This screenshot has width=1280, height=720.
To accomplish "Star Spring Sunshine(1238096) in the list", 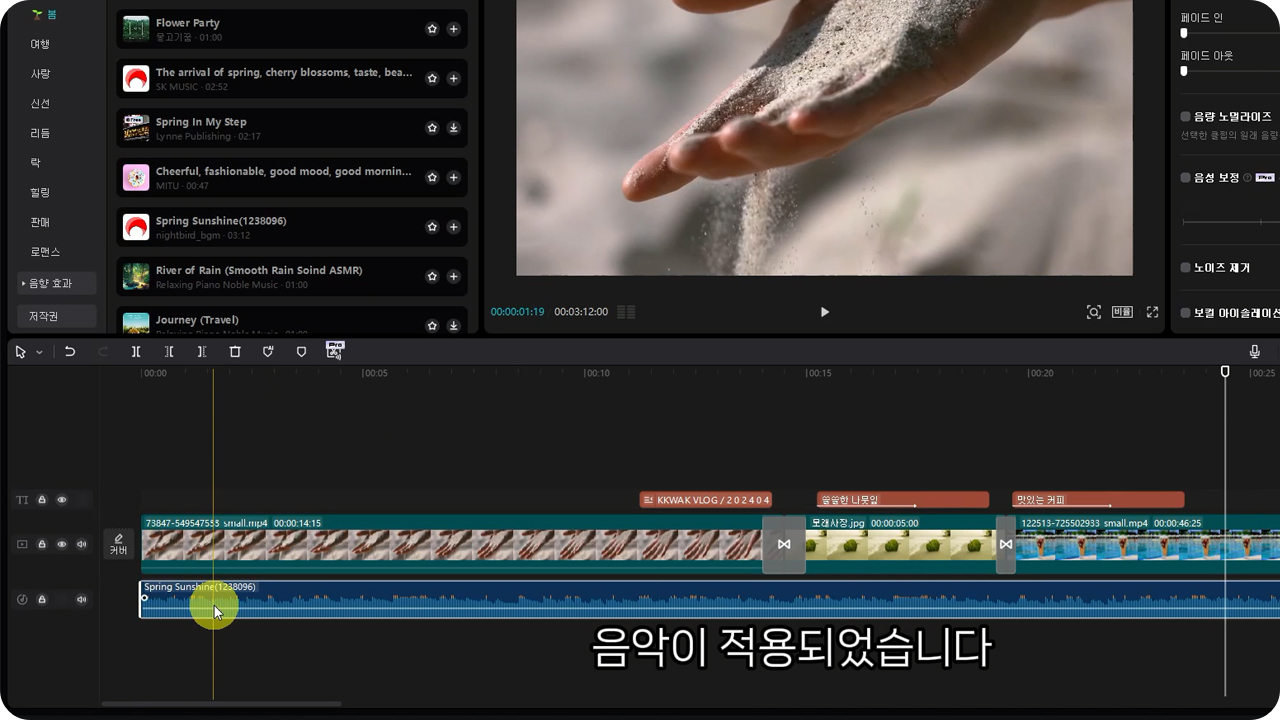I will coord(432,227).
